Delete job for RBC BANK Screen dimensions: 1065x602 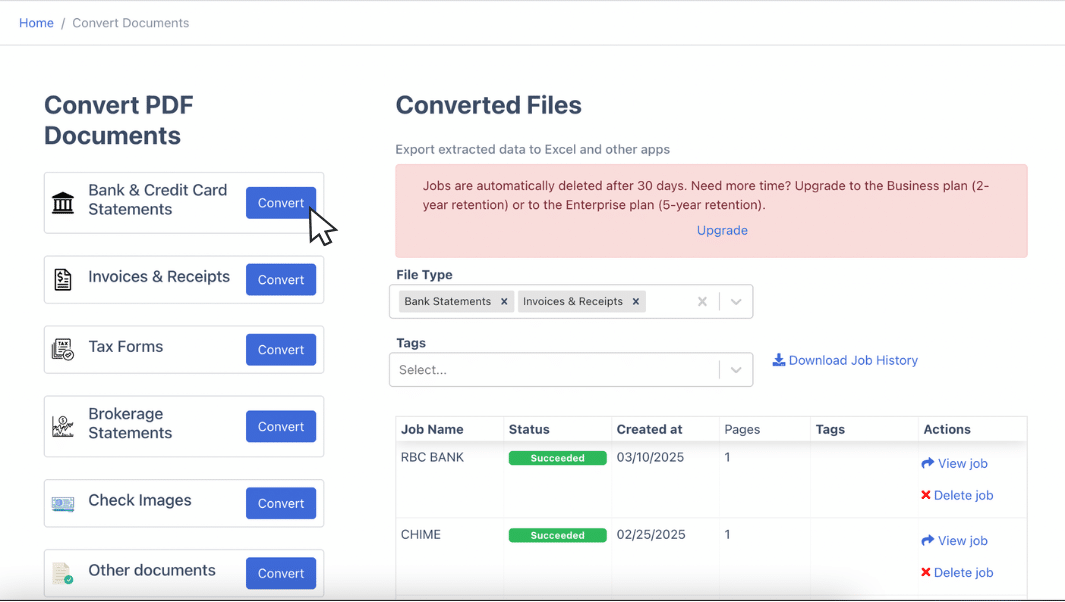point(957,495)
